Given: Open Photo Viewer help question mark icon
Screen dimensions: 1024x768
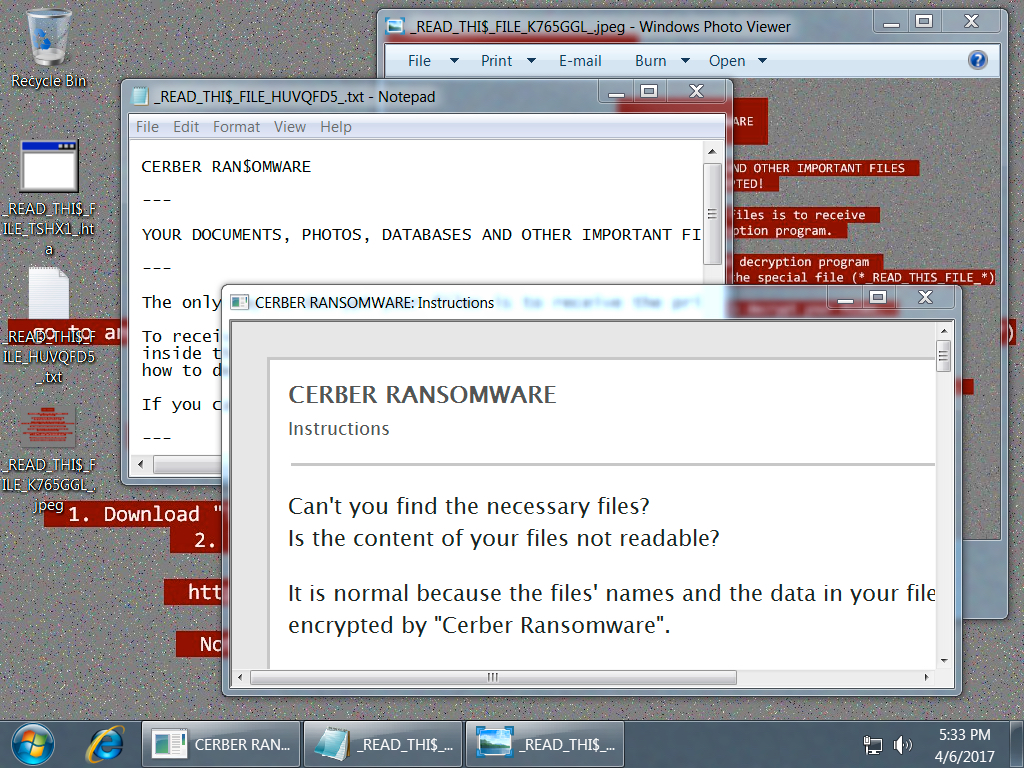Looking at the screenshot, I should 978,60.
